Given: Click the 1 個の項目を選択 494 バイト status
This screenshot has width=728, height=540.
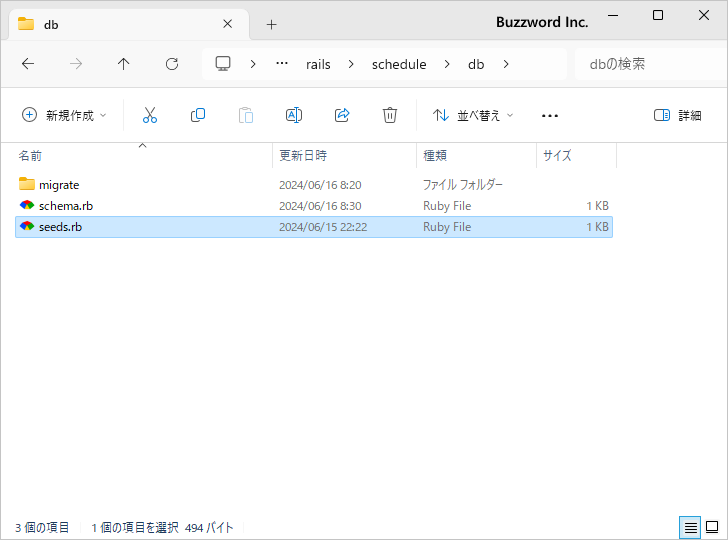Looking at the screenshot, I should (x=162, y=527).
